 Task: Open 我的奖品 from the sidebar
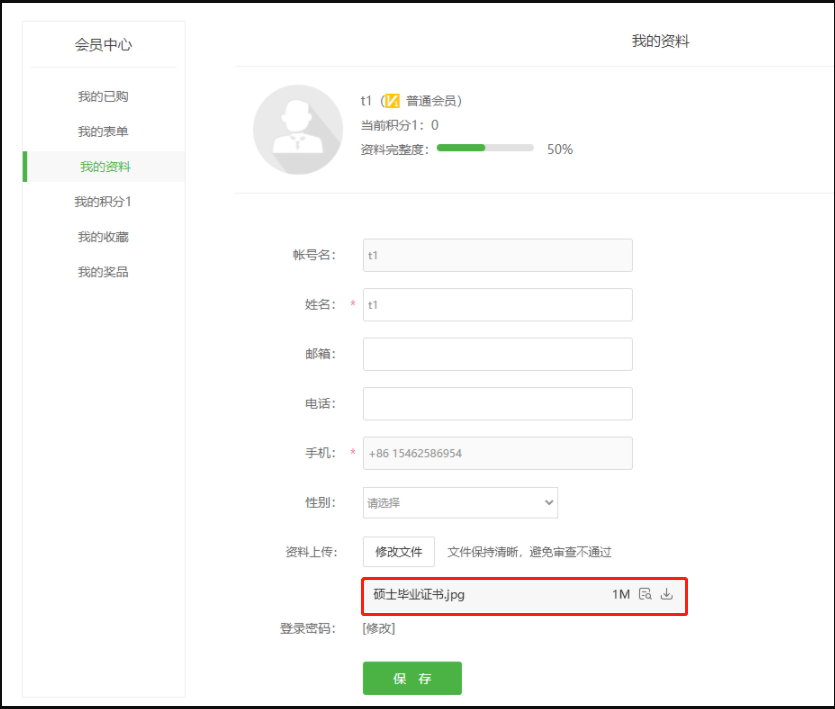pos(103,272)
